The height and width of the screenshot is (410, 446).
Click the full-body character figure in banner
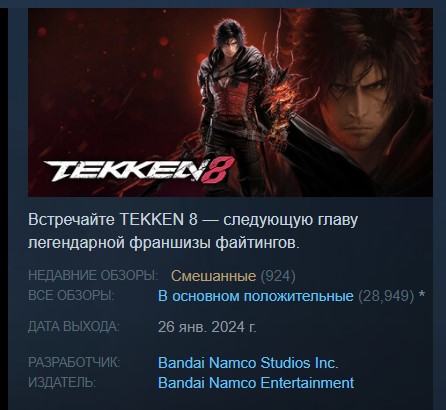(x=230, y=100)
